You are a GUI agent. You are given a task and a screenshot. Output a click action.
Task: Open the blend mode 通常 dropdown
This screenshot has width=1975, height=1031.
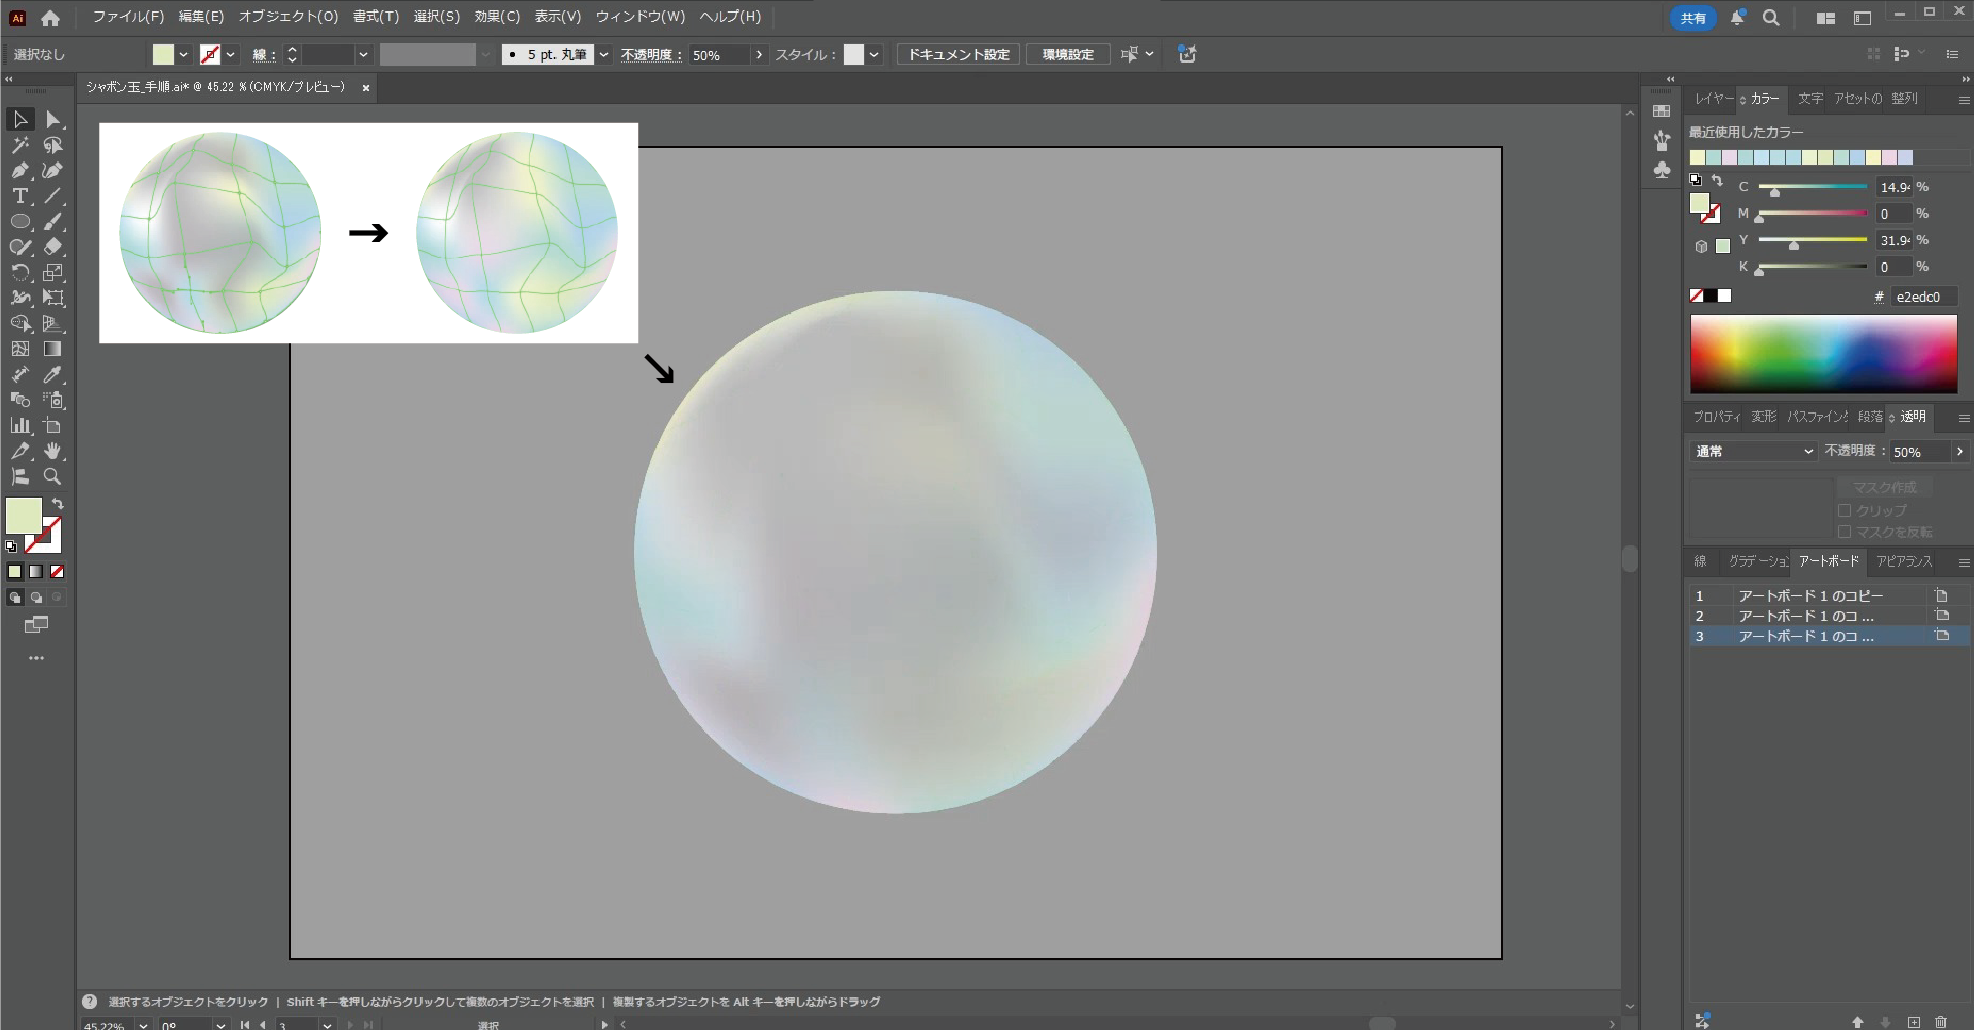point(1755,452)
